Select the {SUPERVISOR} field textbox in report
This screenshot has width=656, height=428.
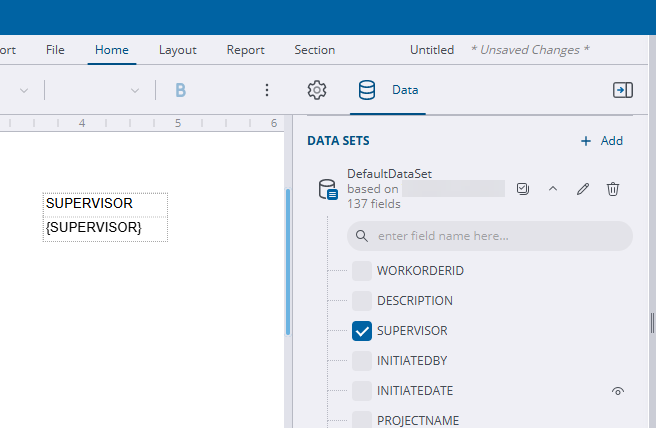105,228
